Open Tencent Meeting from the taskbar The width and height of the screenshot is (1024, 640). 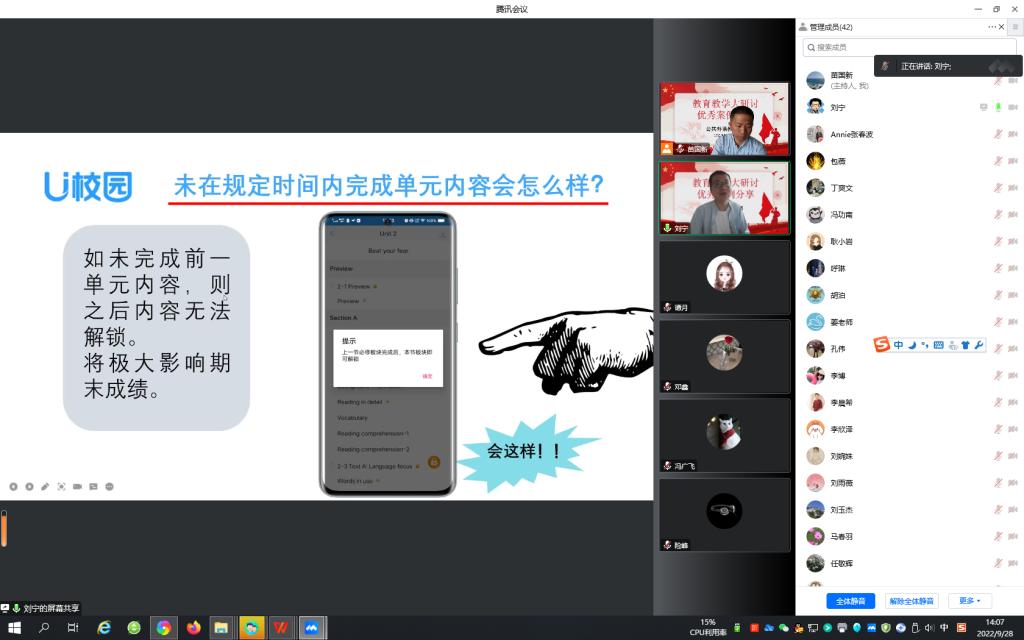(x=312, y=628)
